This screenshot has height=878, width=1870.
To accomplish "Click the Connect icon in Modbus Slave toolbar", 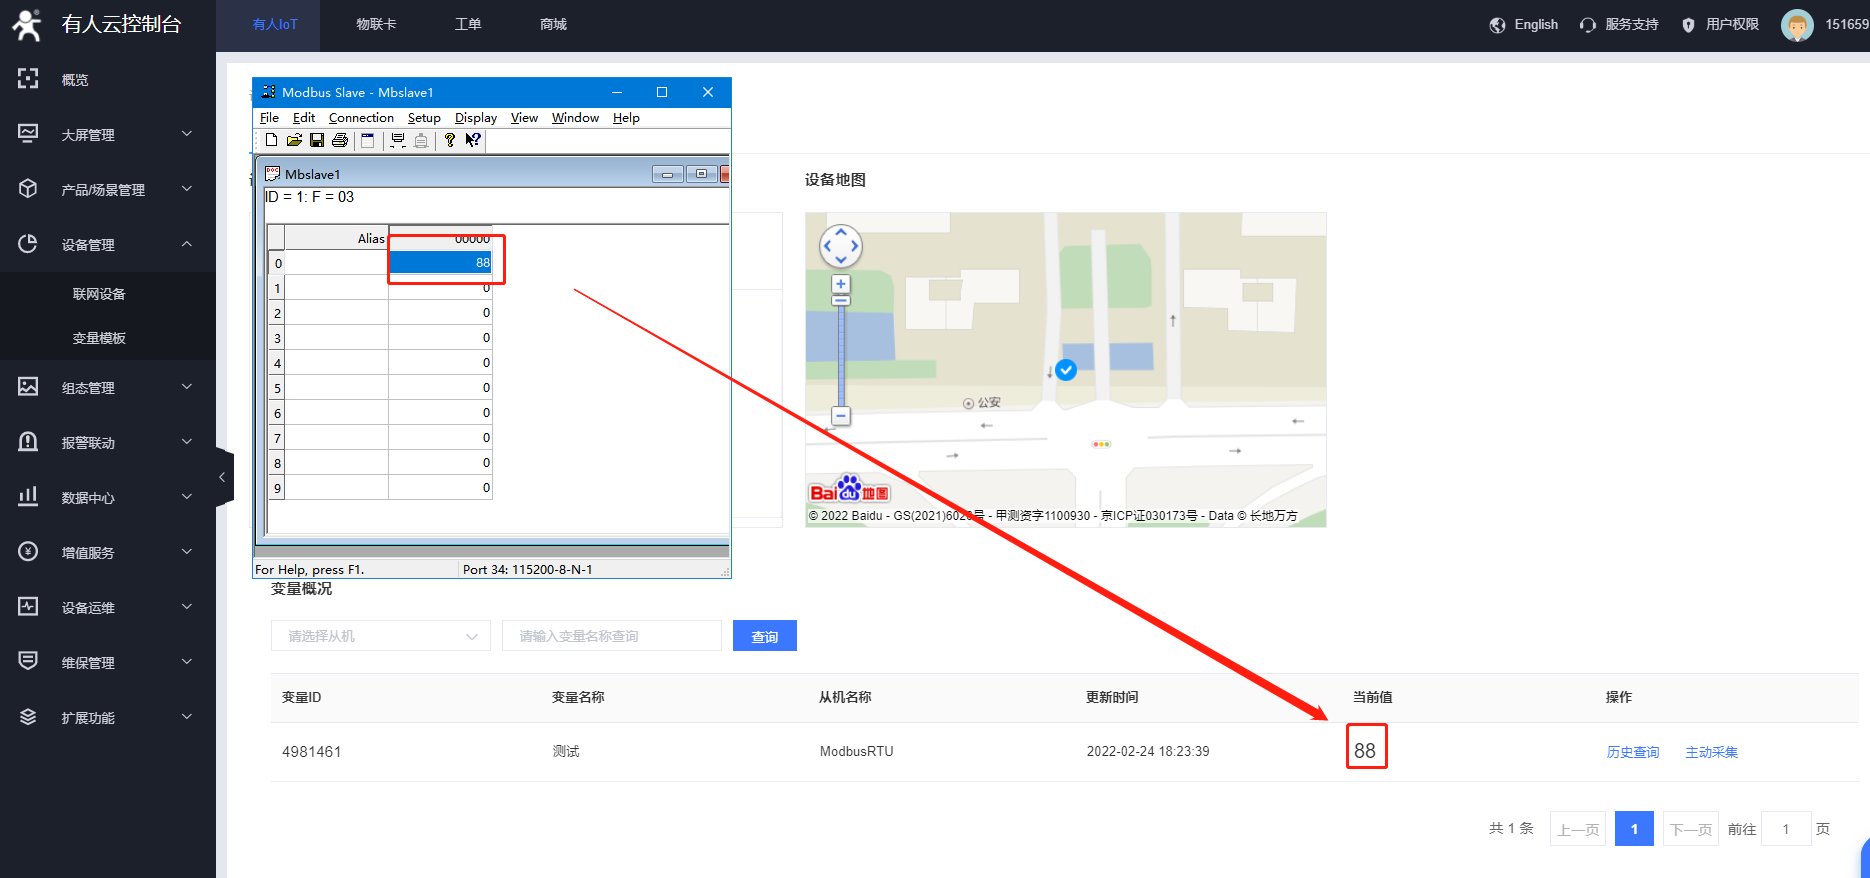I will tap(397, 141).
